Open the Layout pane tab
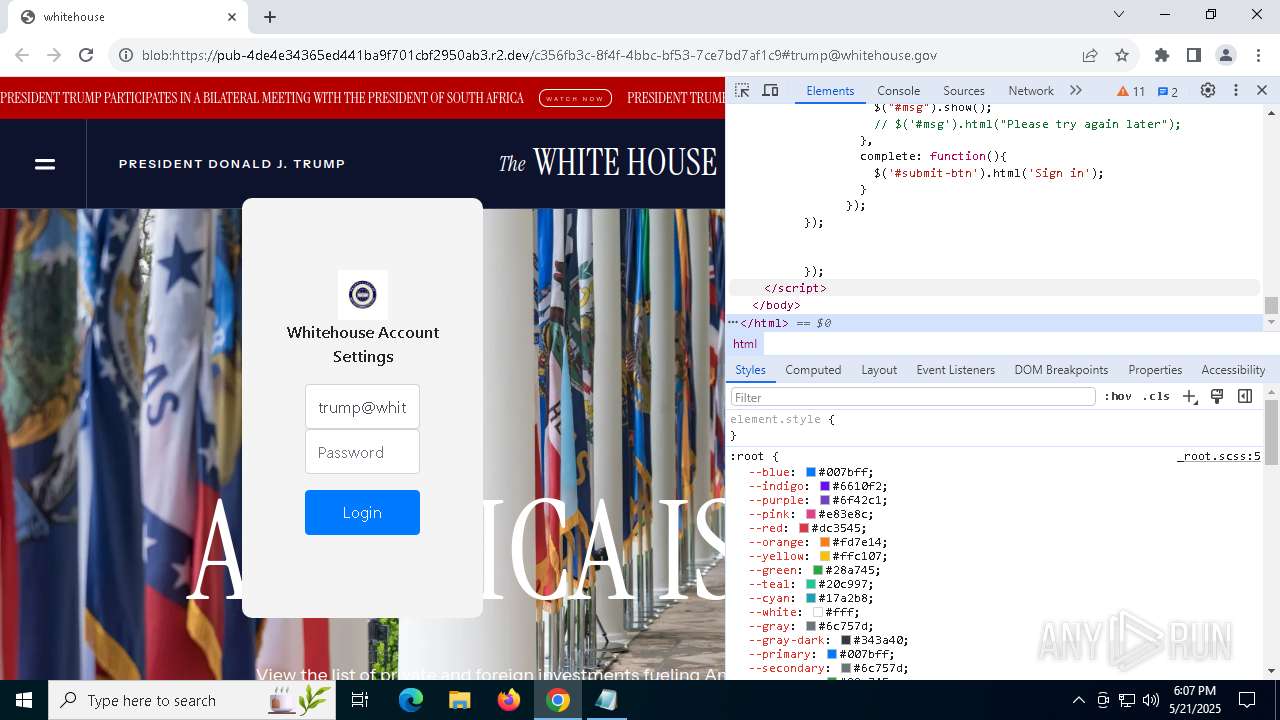This screenshot has width=1280, height=720. point(879,369)
